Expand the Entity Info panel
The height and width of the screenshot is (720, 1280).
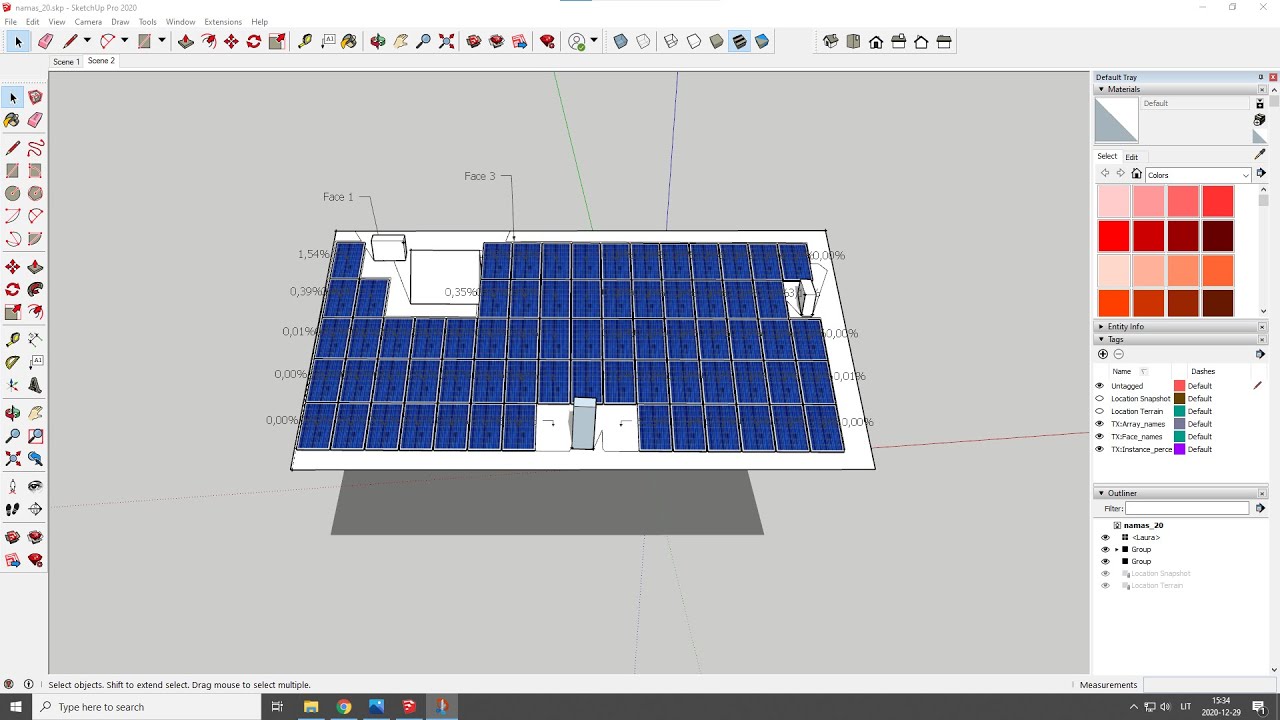point(1102,327)
